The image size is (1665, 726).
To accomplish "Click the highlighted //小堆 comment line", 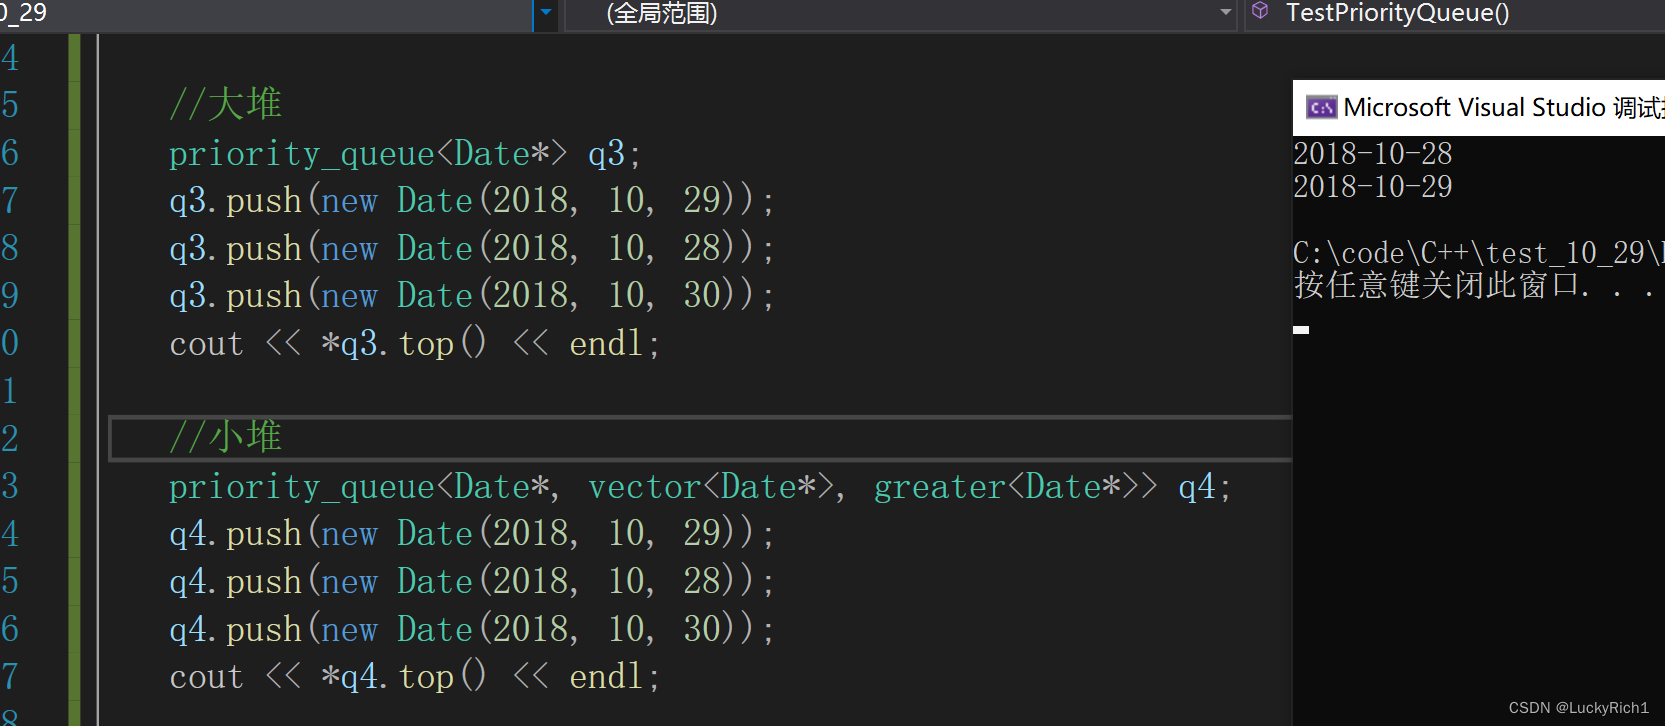I will [226, 438].
